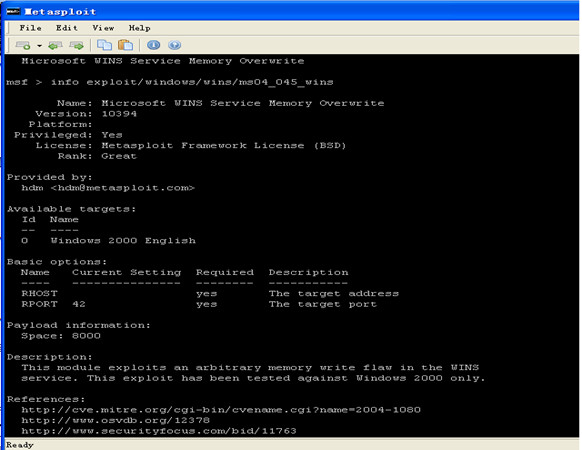Click the 'References:' heading
The image size is (582, 450).
click(46, 399)
